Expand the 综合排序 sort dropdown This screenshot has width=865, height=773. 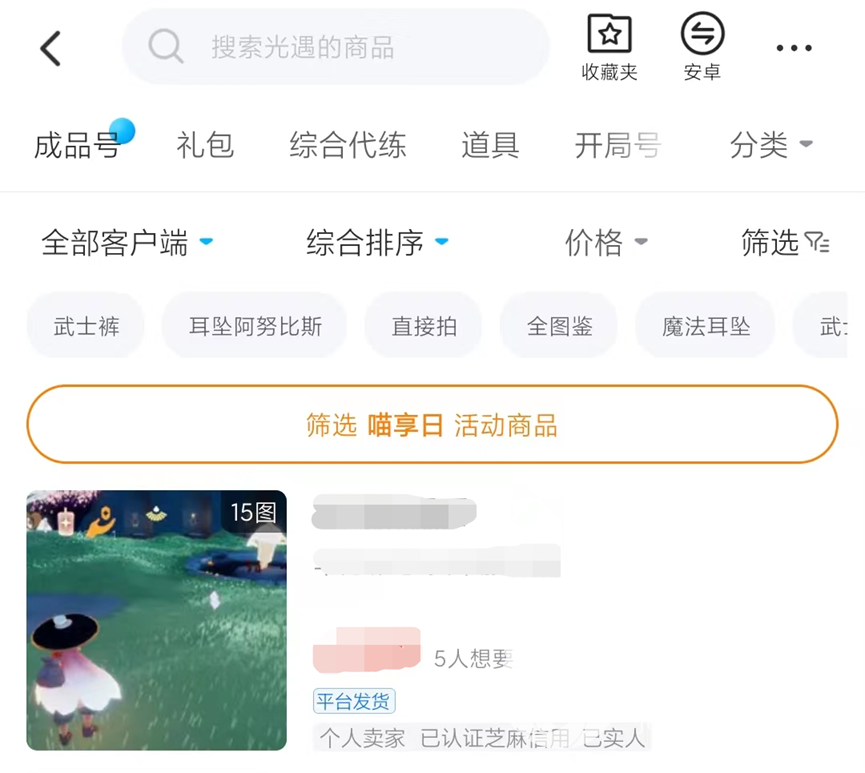tap(378, 243)
